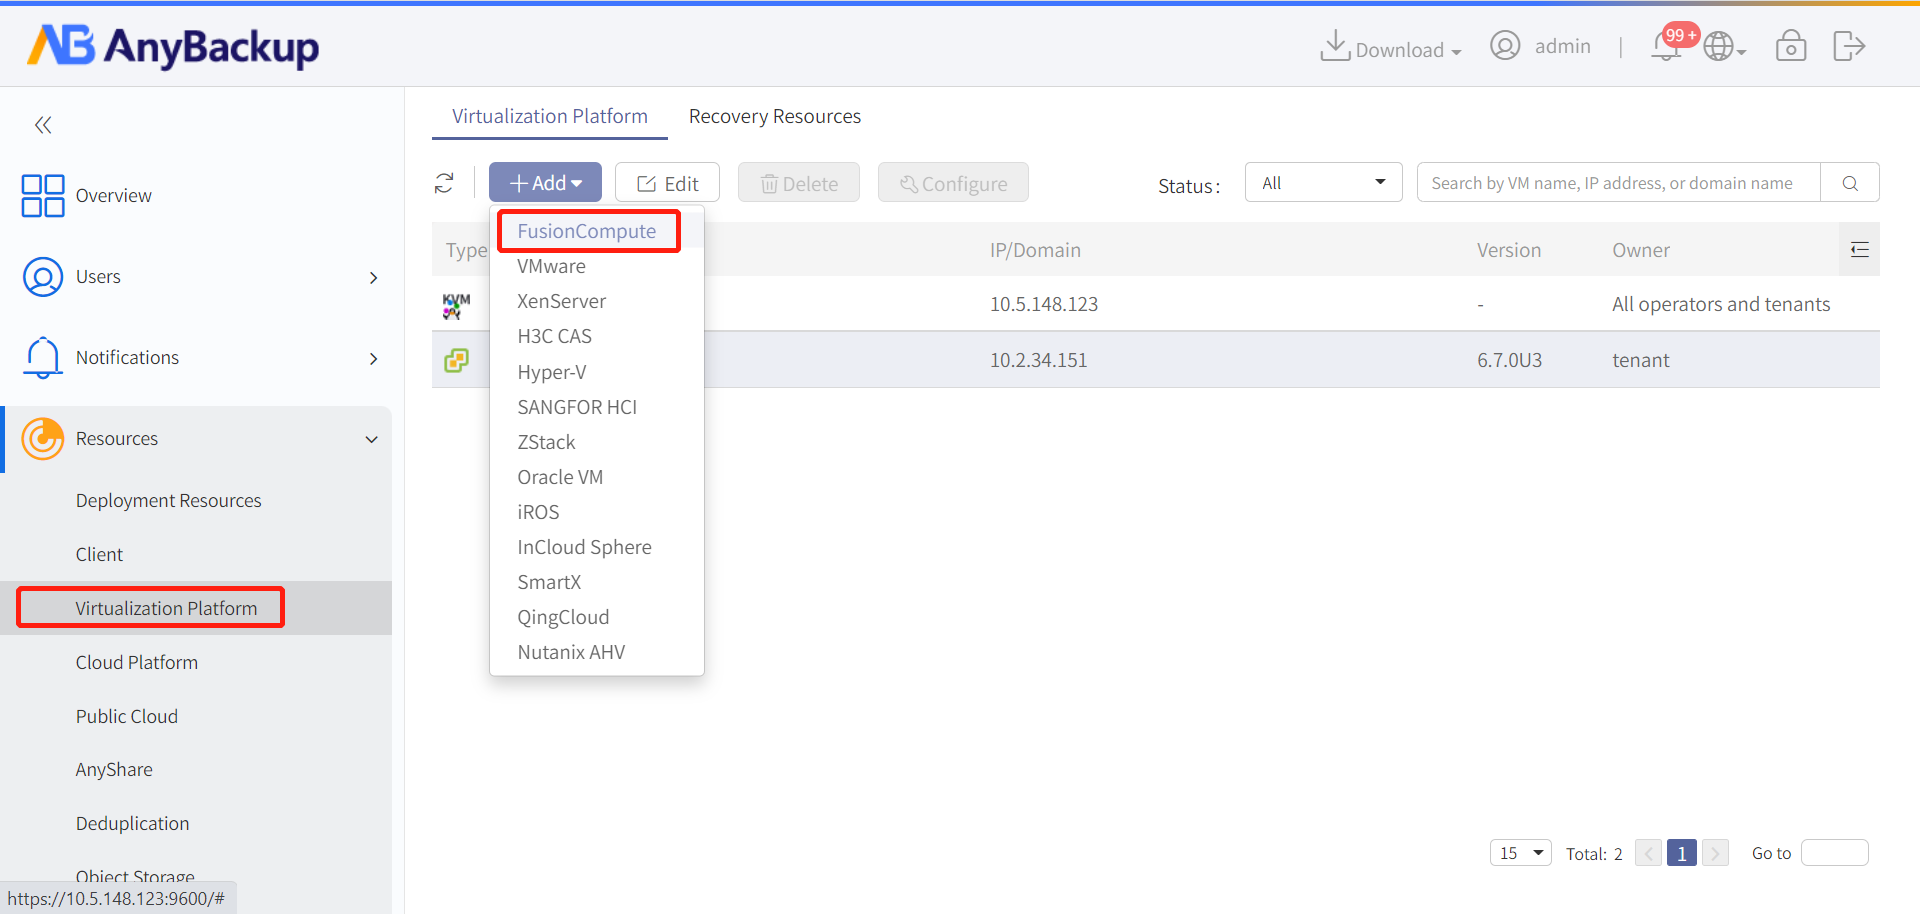Click the sidebar Notifications bell icon
The height and width of the screenshot is (914, 1920).
pos(43,357)
